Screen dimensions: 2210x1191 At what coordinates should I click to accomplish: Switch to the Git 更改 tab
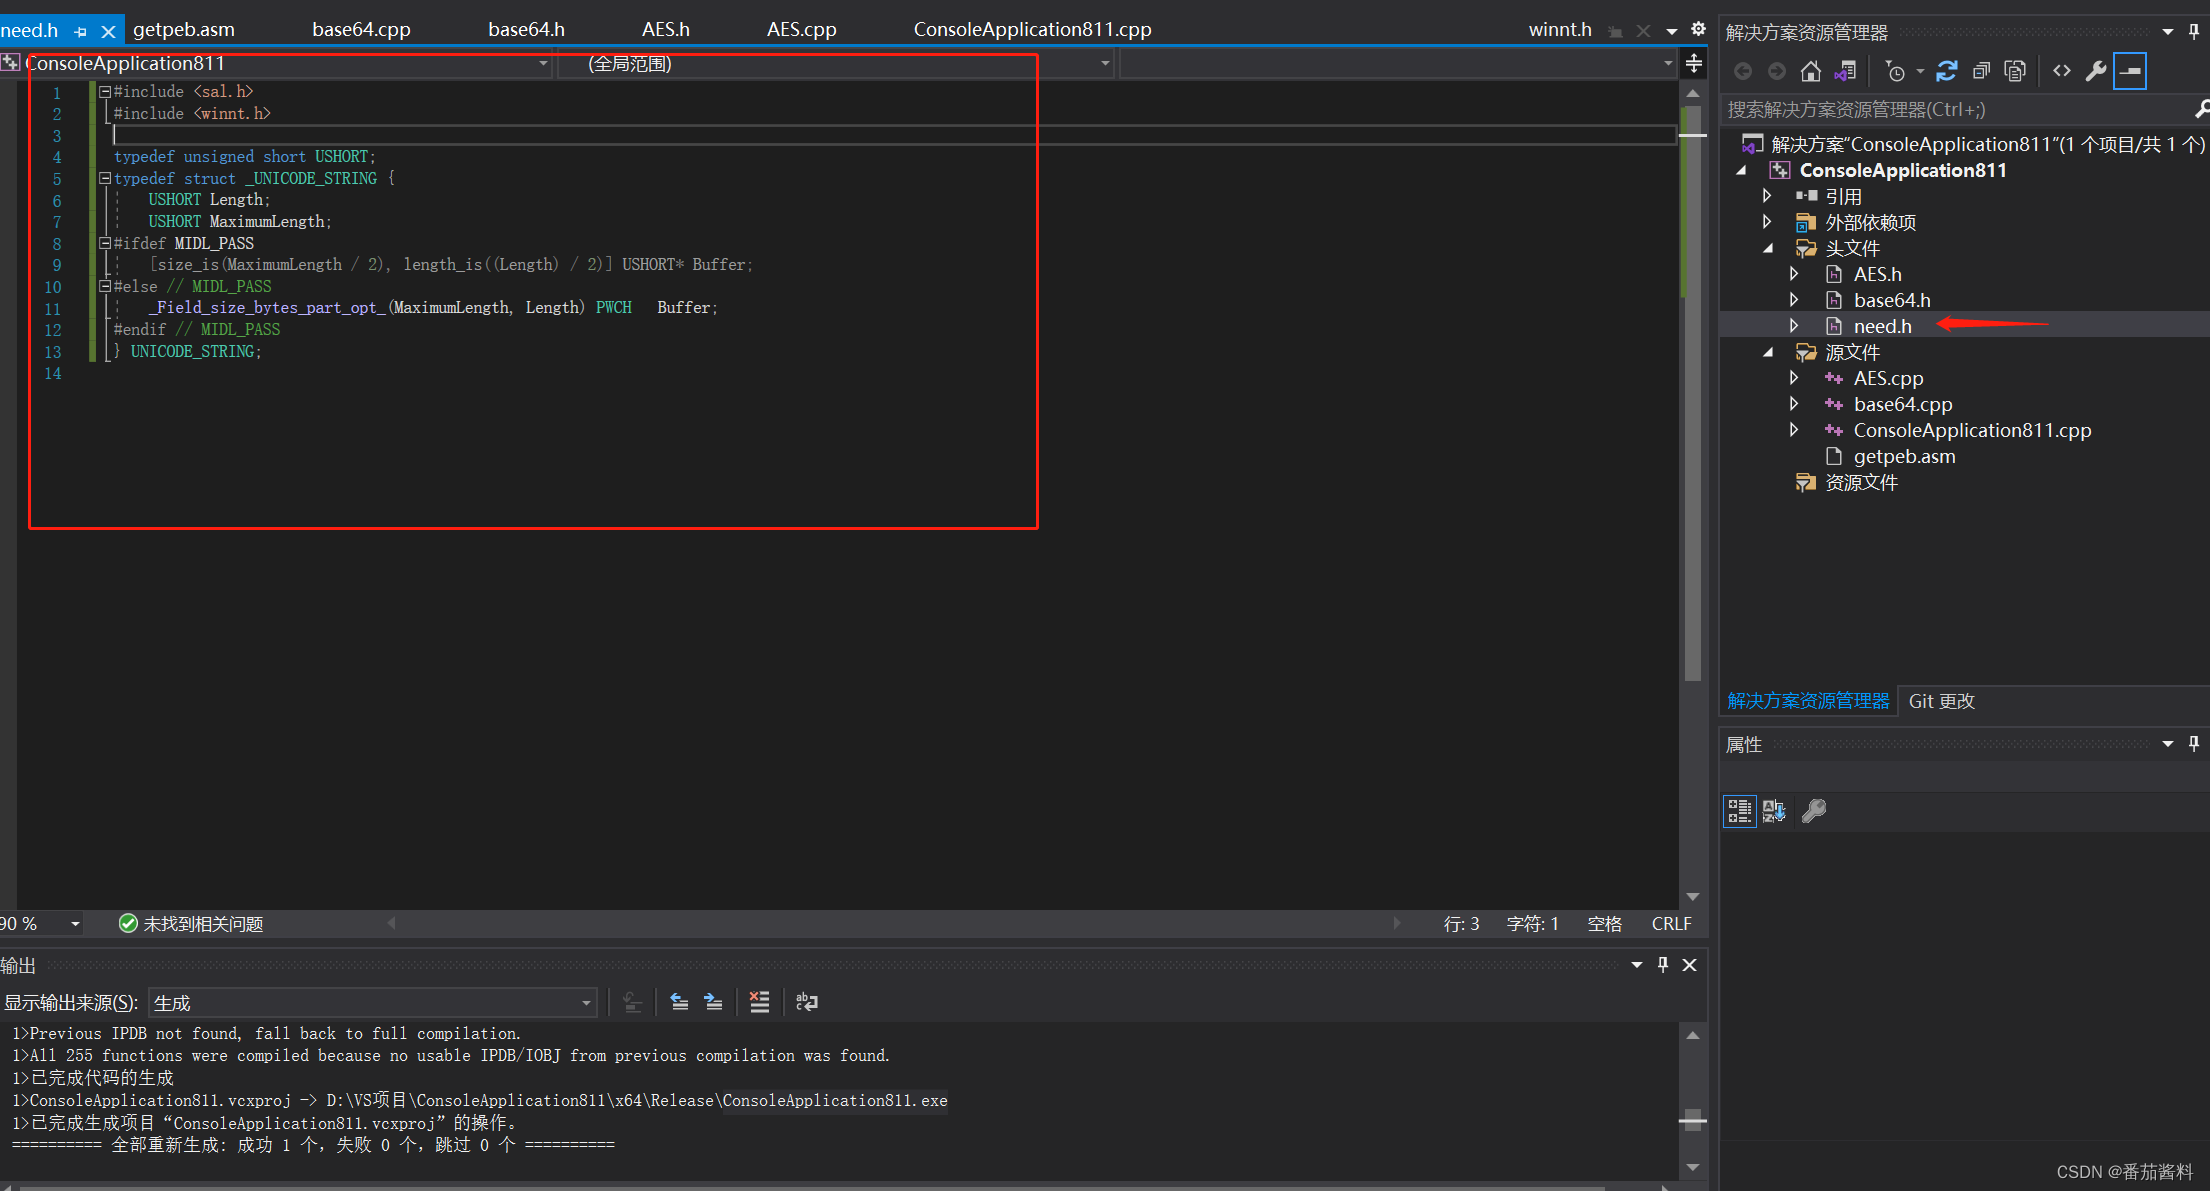(1941, 701)
